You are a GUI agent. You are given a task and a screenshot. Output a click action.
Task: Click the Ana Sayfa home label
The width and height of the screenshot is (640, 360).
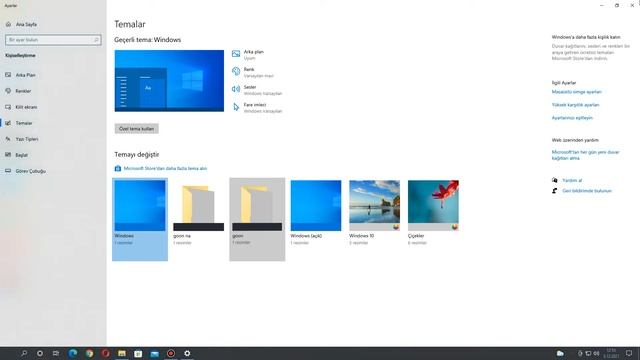point(26,24)
